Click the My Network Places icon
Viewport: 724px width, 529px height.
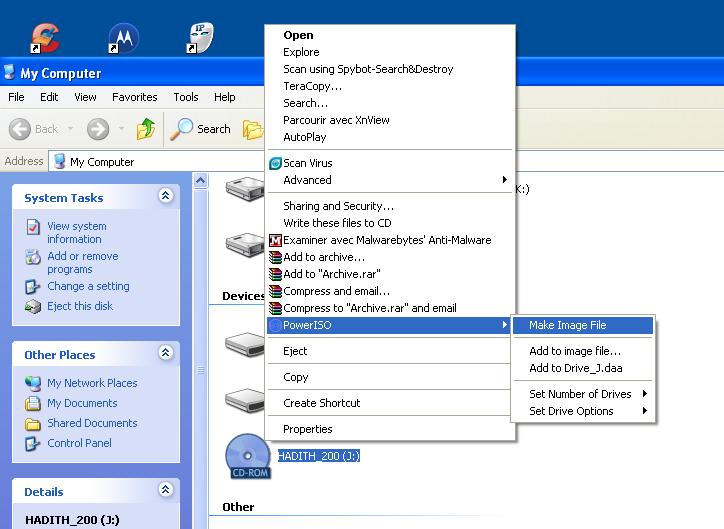point(33,383)
